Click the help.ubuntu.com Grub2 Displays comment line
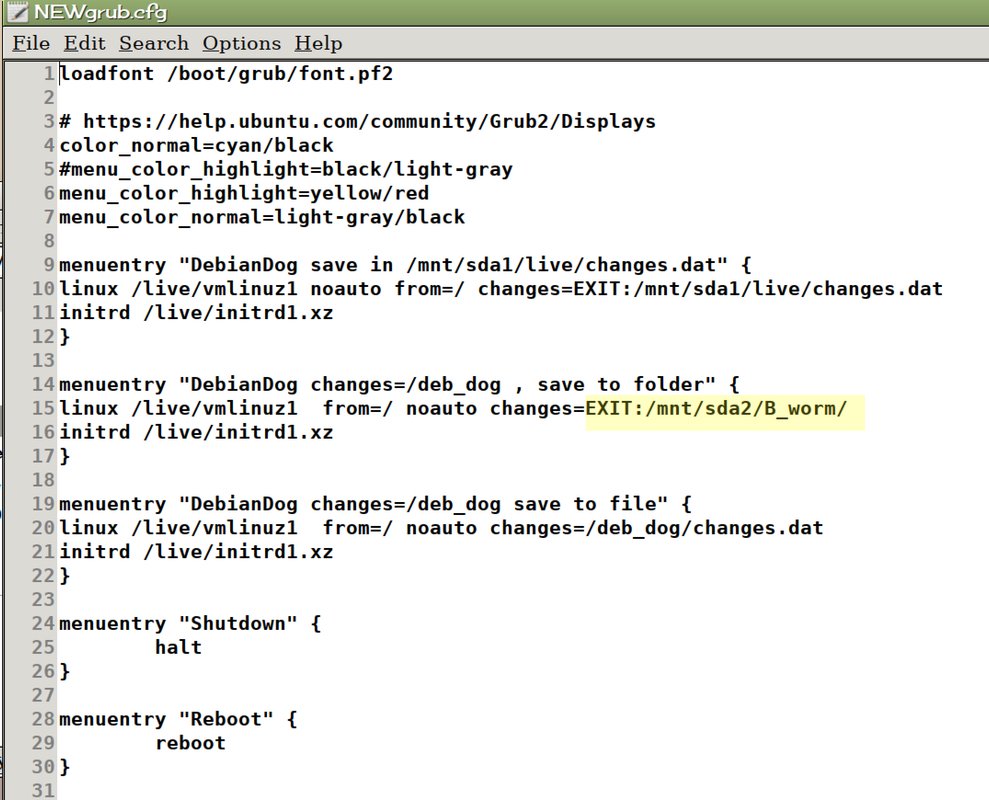Image resolution: width=989 pixels, height=800 pixels. [358, 121]
